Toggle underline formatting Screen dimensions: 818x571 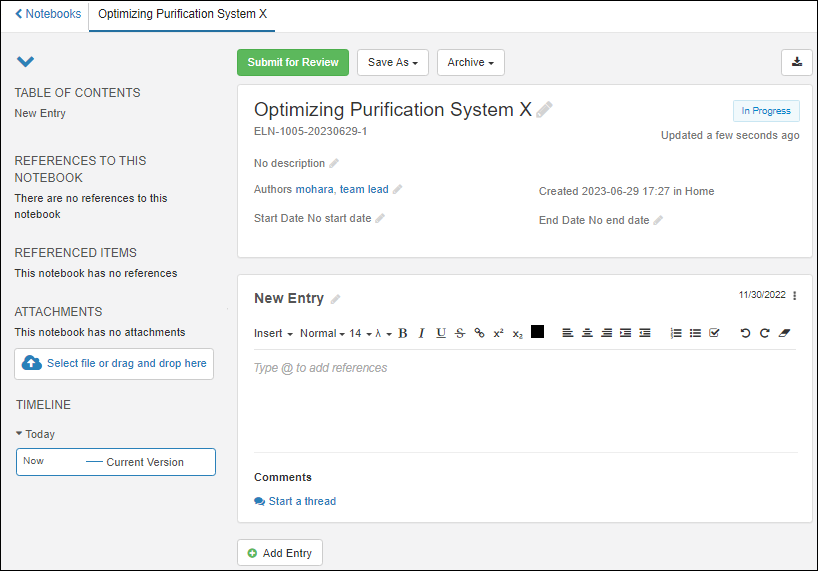441,333
